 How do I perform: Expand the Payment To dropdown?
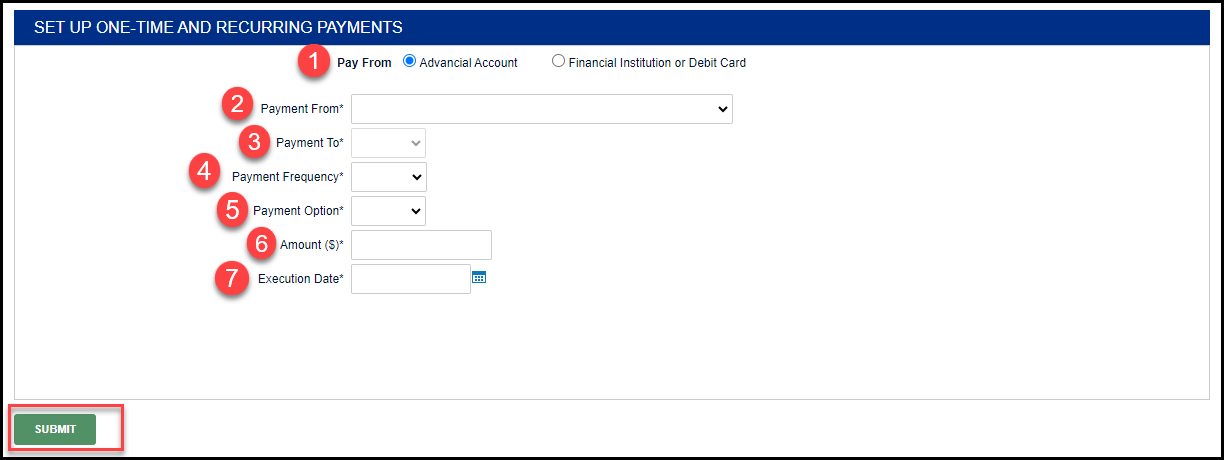click(388, 143)
